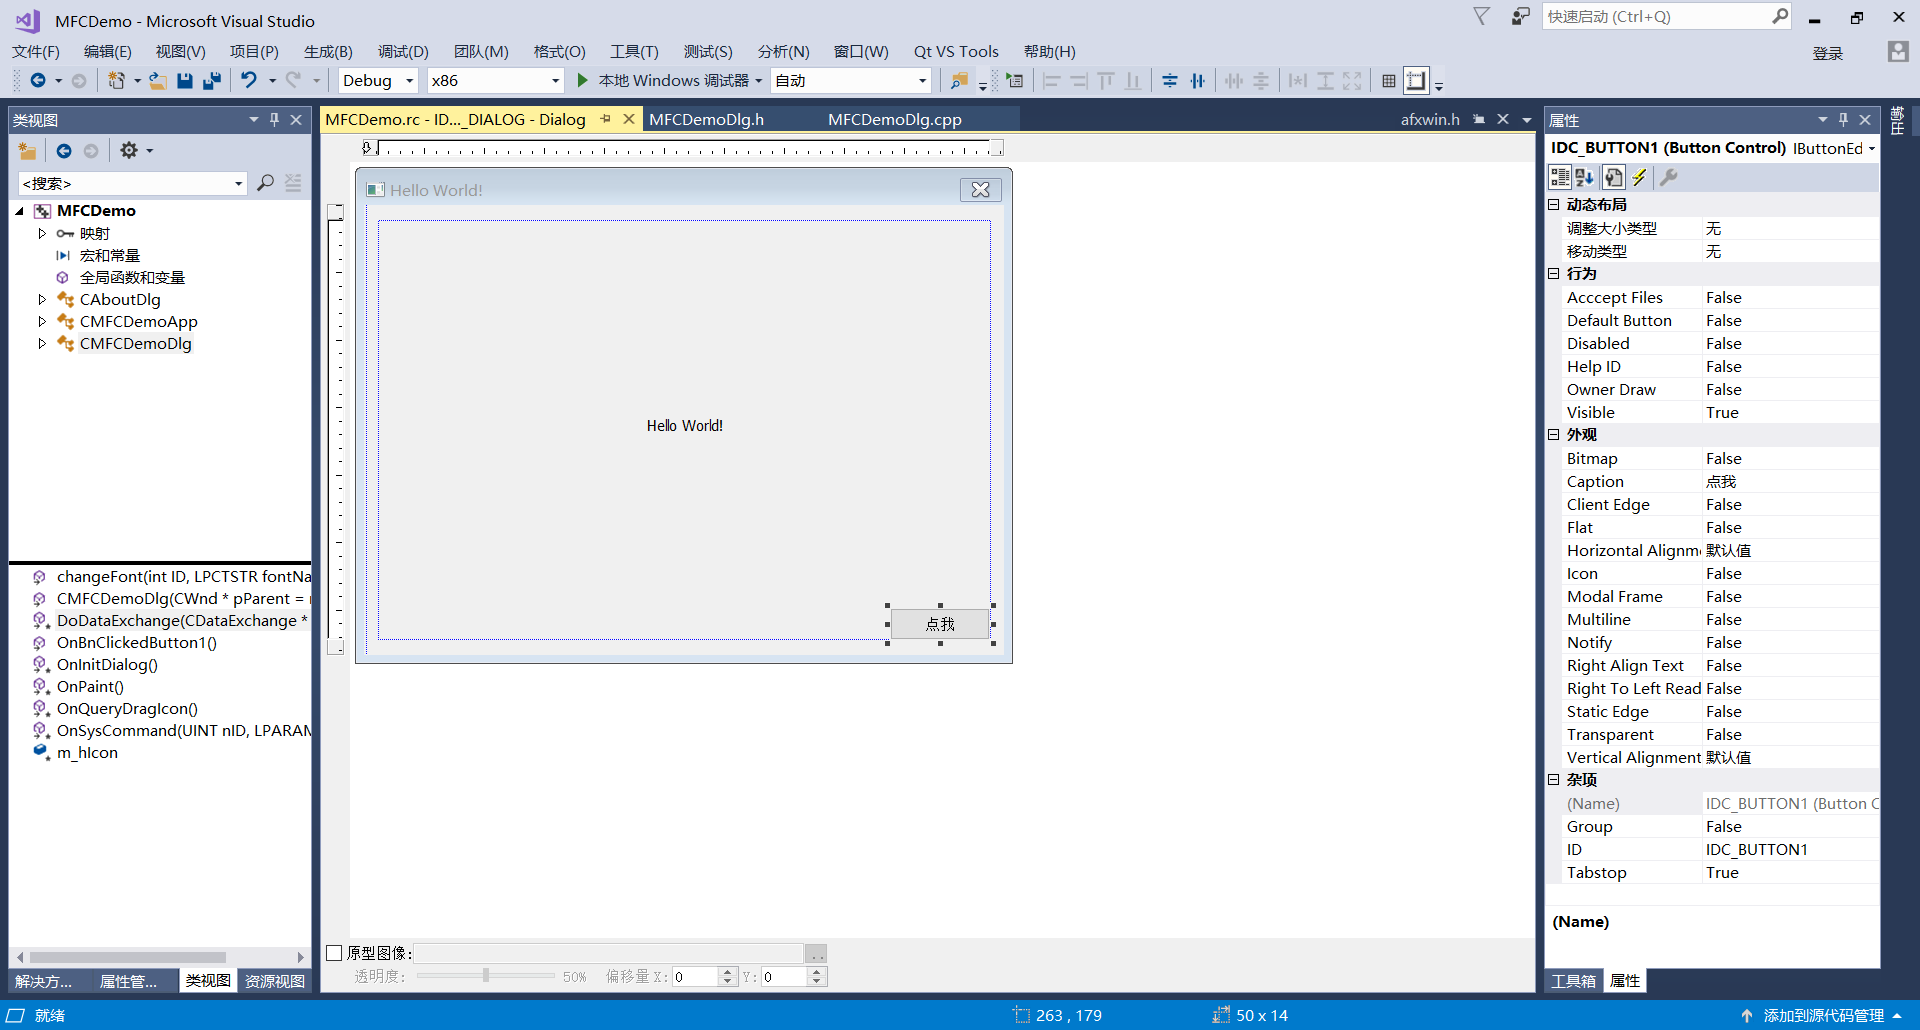Click the new folder icon in Class View
This screenshot has width=1920, height=1030.
[x=28, y=151]
